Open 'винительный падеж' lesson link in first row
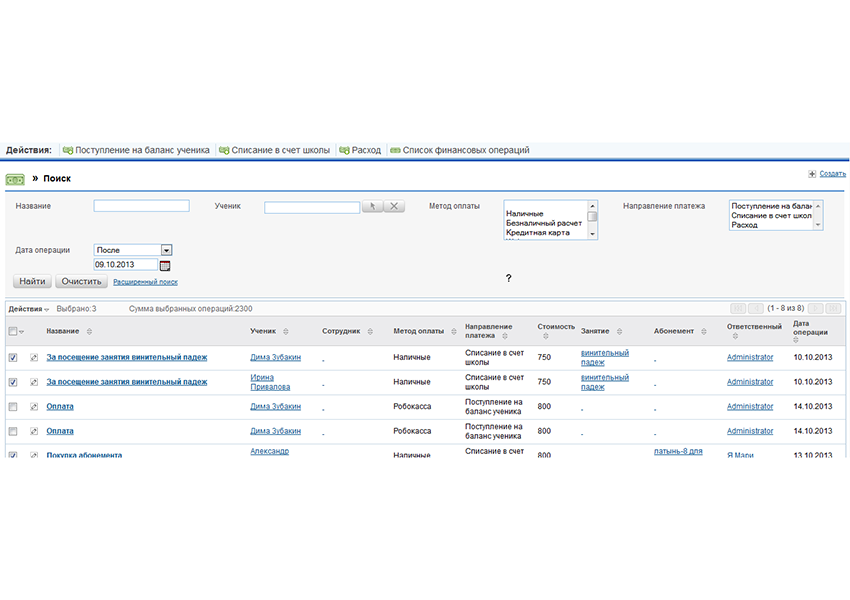 pos(604,357)
